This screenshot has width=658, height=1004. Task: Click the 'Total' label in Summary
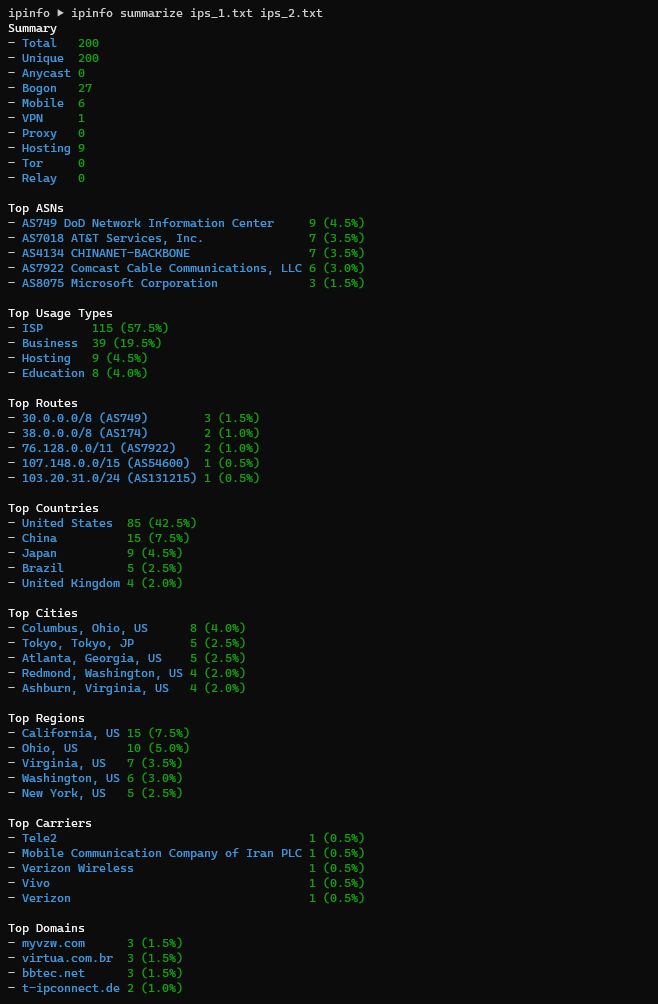coord(39,43)
